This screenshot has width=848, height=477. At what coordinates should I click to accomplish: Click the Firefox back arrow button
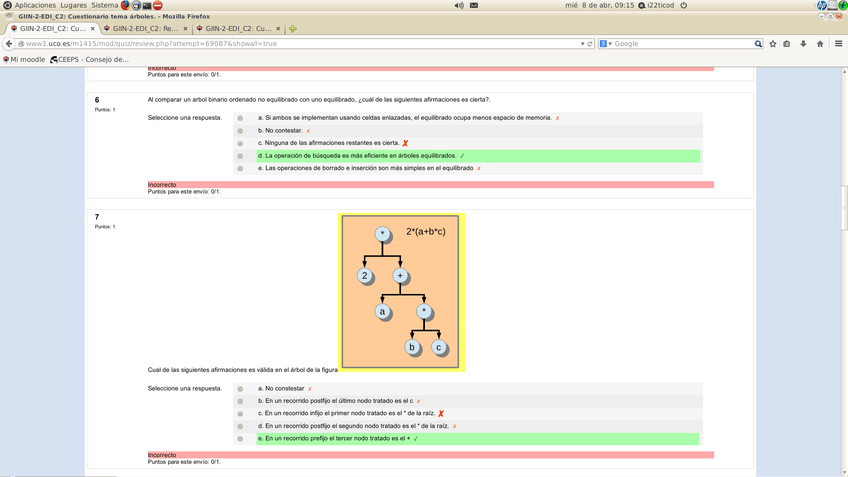tap(9, 44)
